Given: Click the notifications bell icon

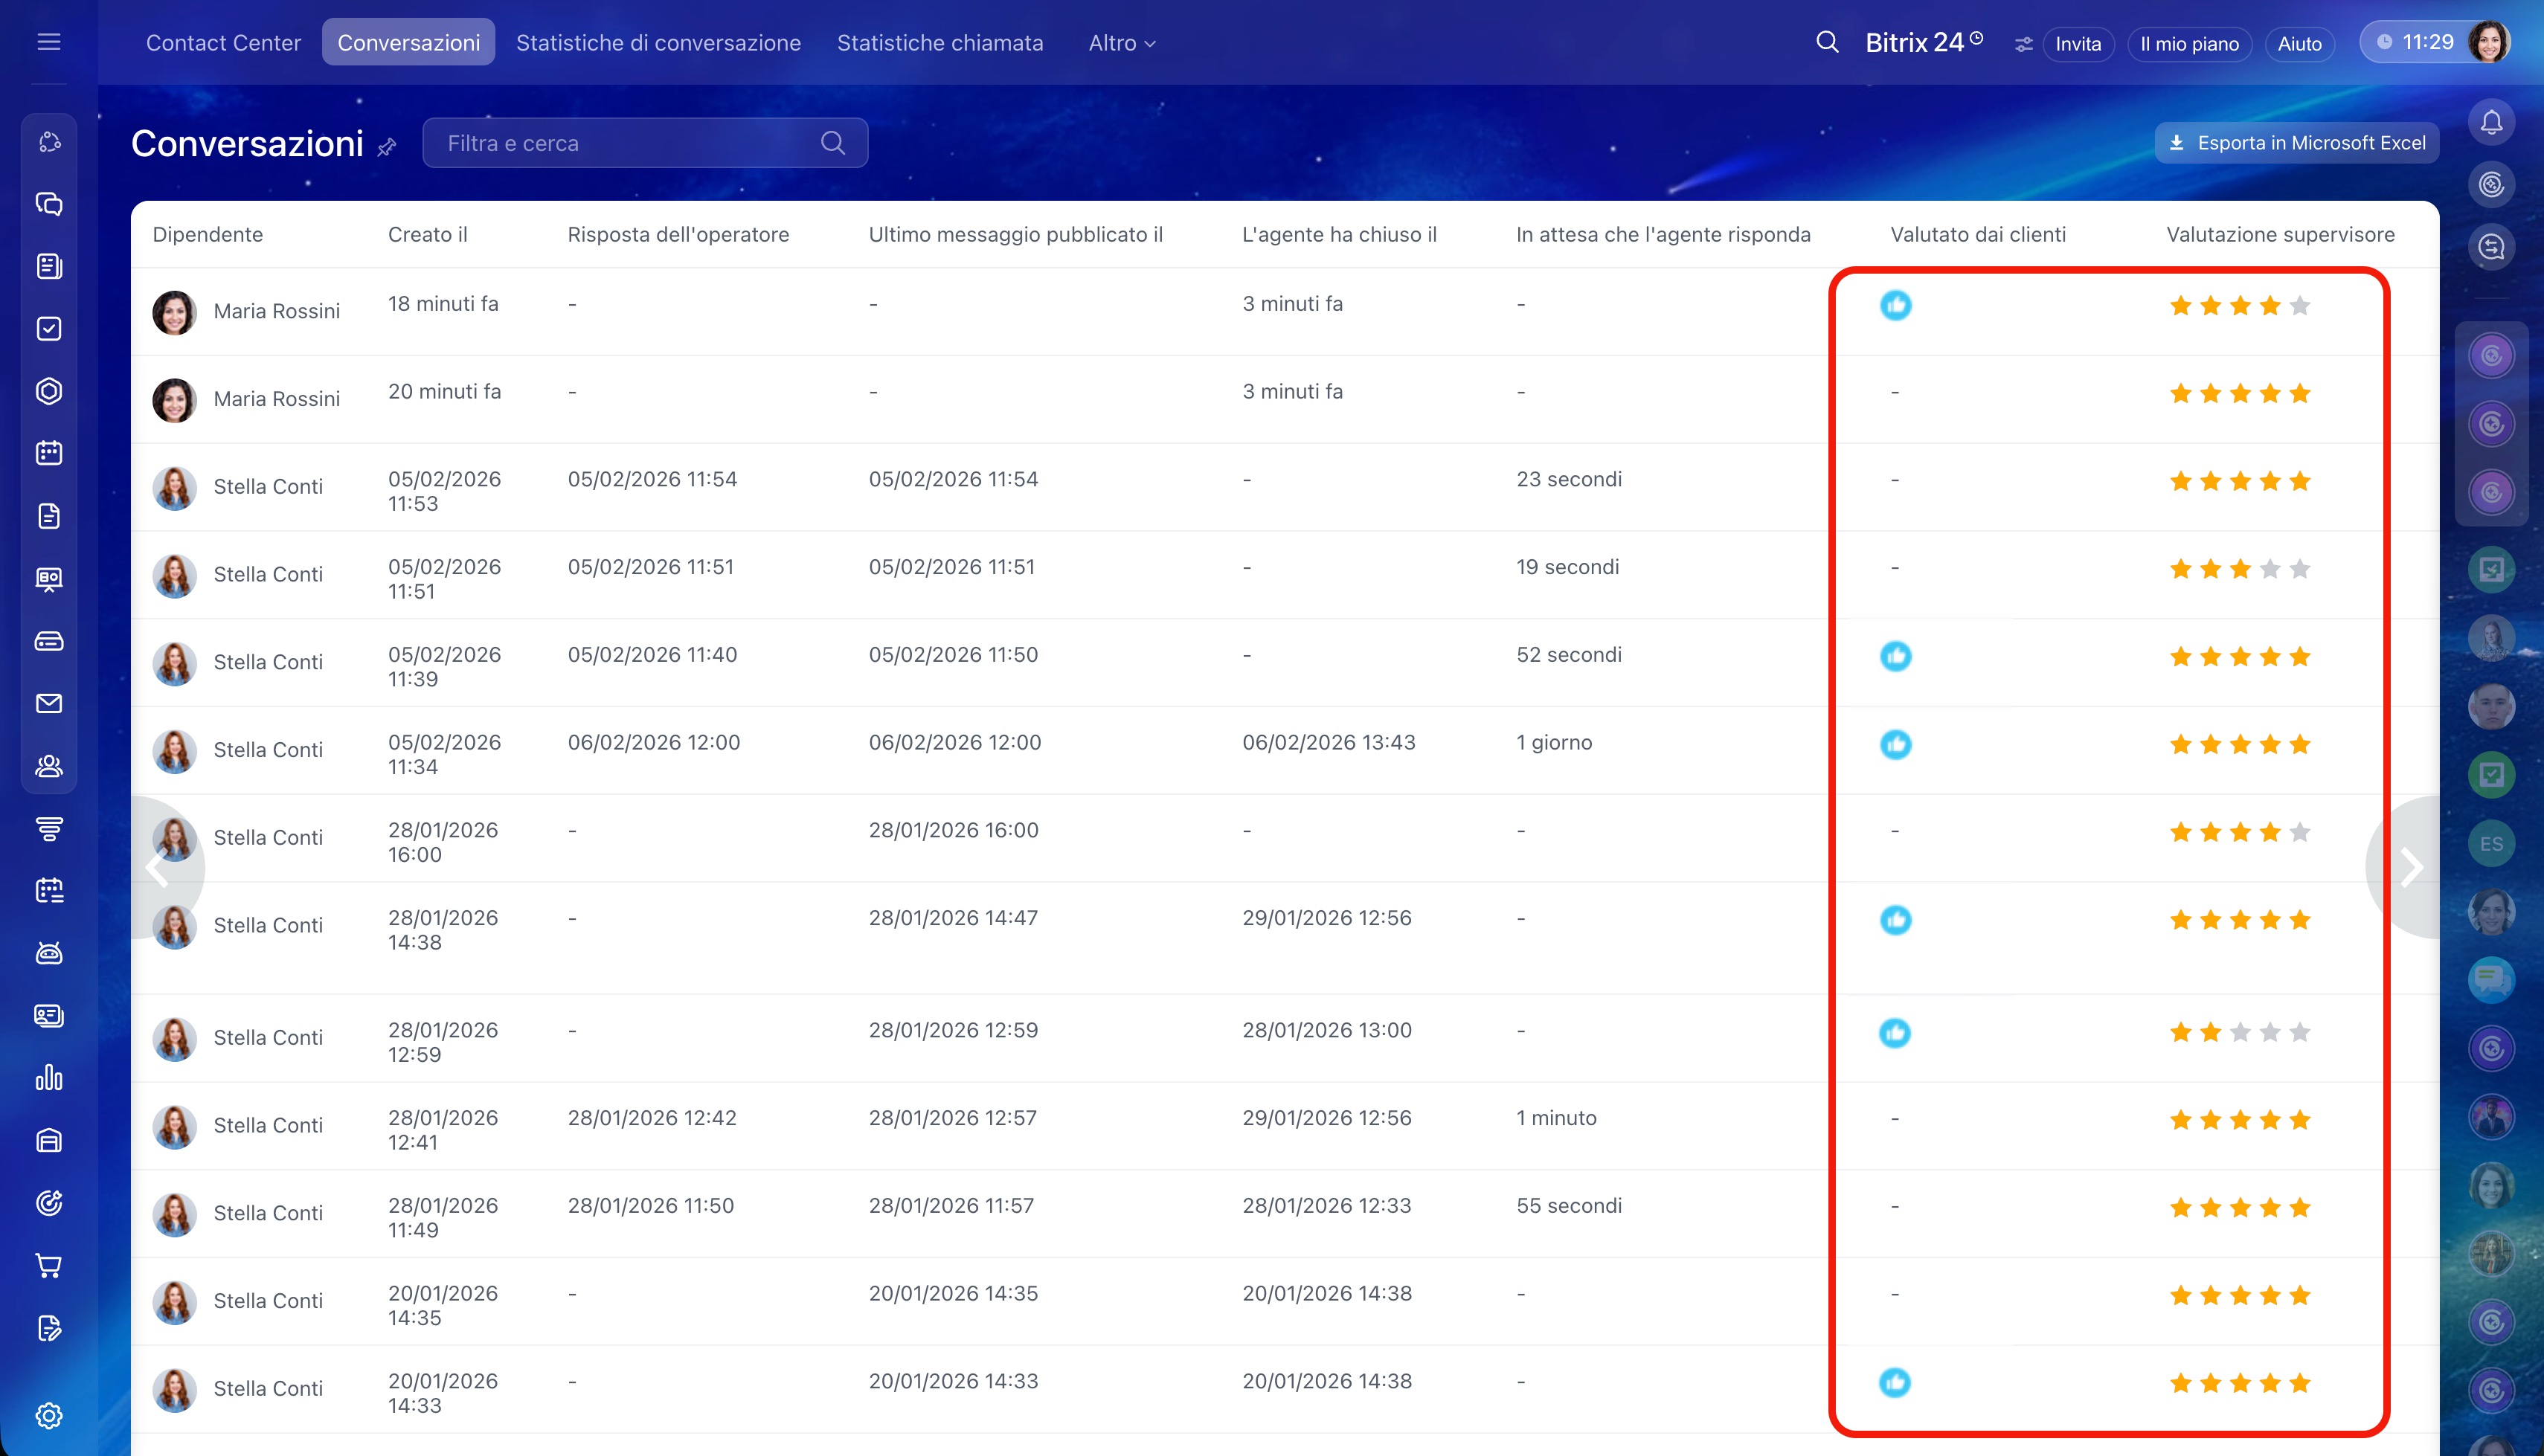Looking at the screenshot, I should [2491, 122].
